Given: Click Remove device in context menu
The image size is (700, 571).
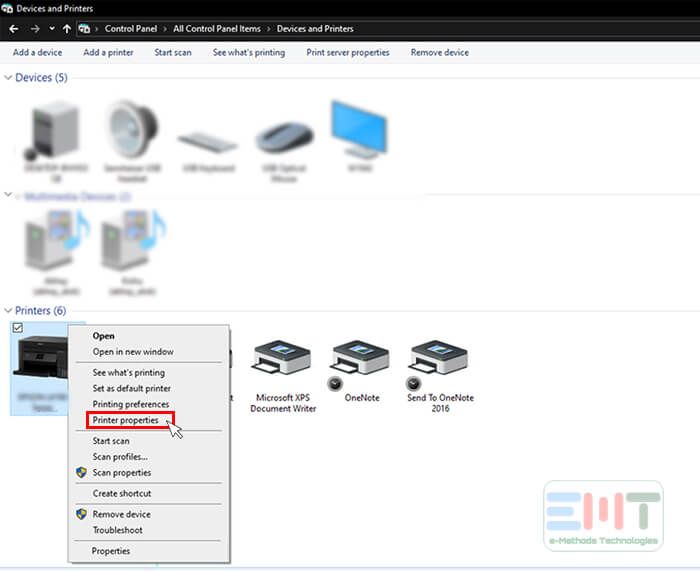Looking at the screenshot, I should click(121, 514).
